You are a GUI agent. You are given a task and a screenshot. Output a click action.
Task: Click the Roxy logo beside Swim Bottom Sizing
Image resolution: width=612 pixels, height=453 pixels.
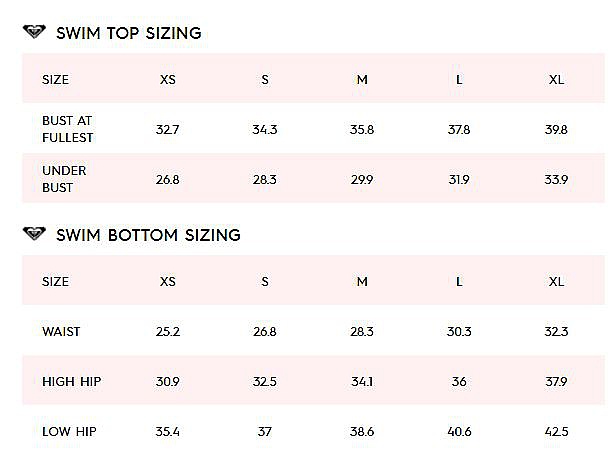(x=34, y=233)
